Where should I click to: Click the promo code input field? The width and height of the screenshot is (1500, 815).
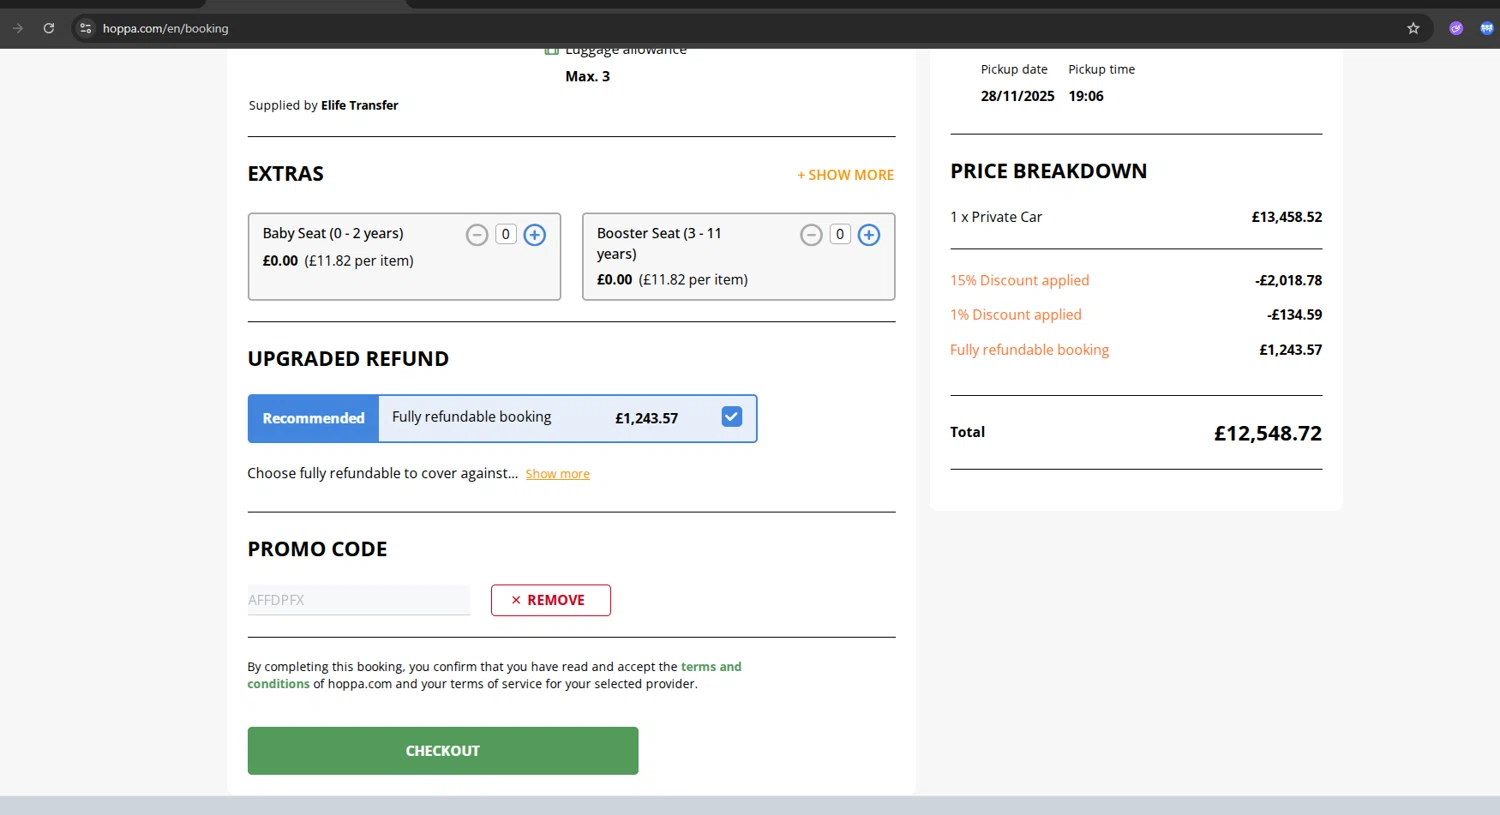click(x=358, y=600)
